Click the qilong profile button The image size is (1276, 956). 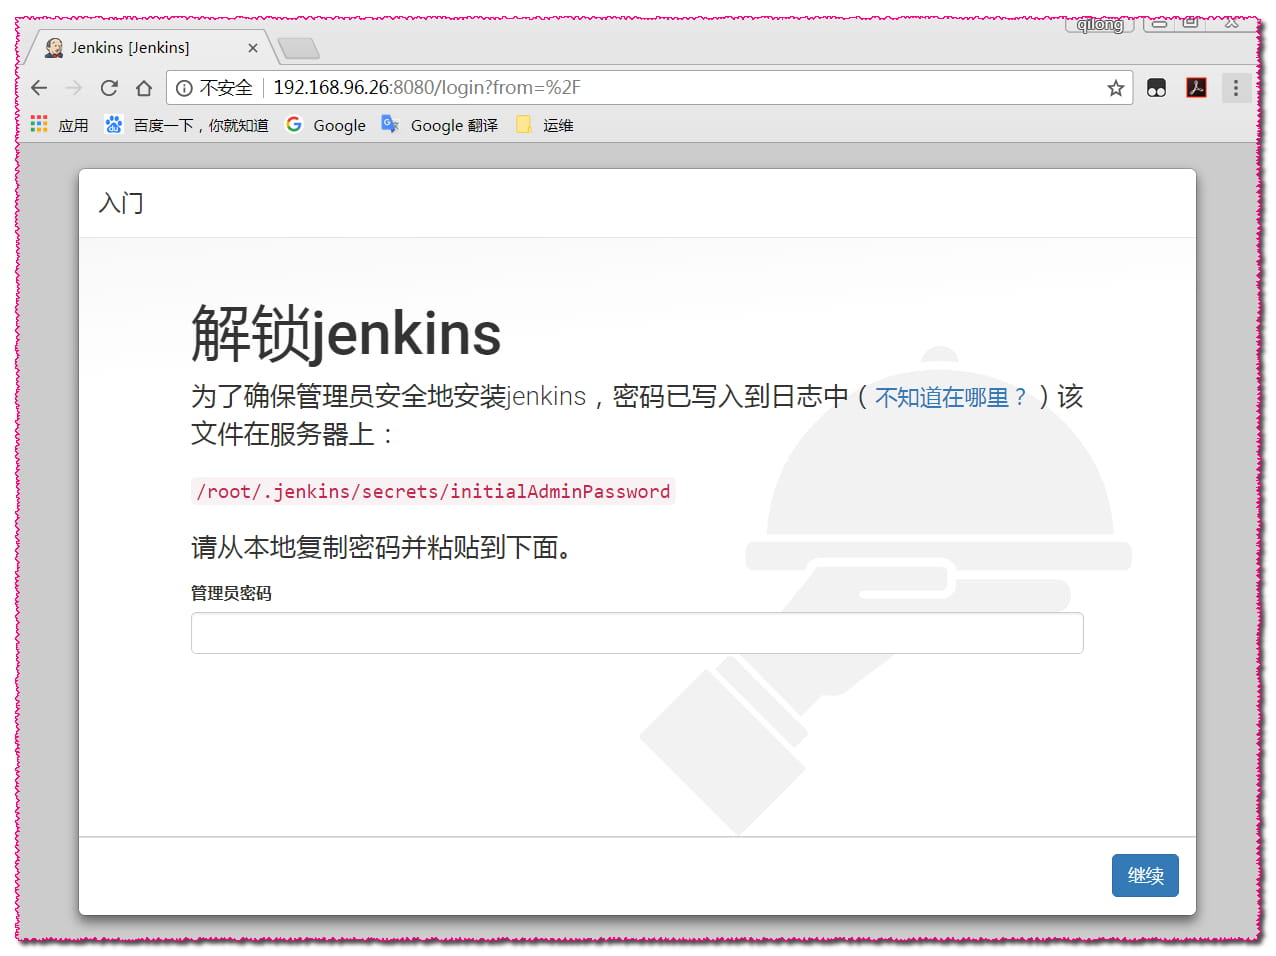pyautogui.click(x=1100, y=25)
